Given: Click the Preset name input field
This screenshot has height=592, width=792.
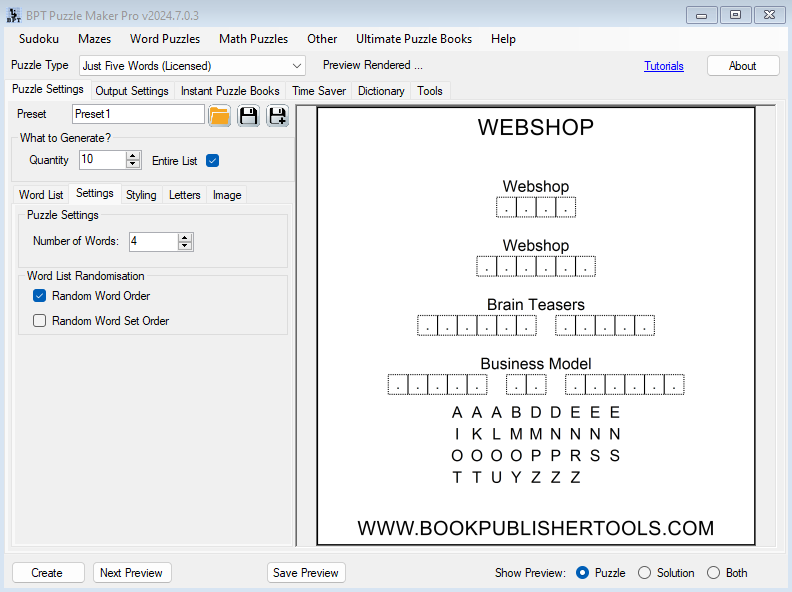Looking at the screenshot, I should (138, 114).
